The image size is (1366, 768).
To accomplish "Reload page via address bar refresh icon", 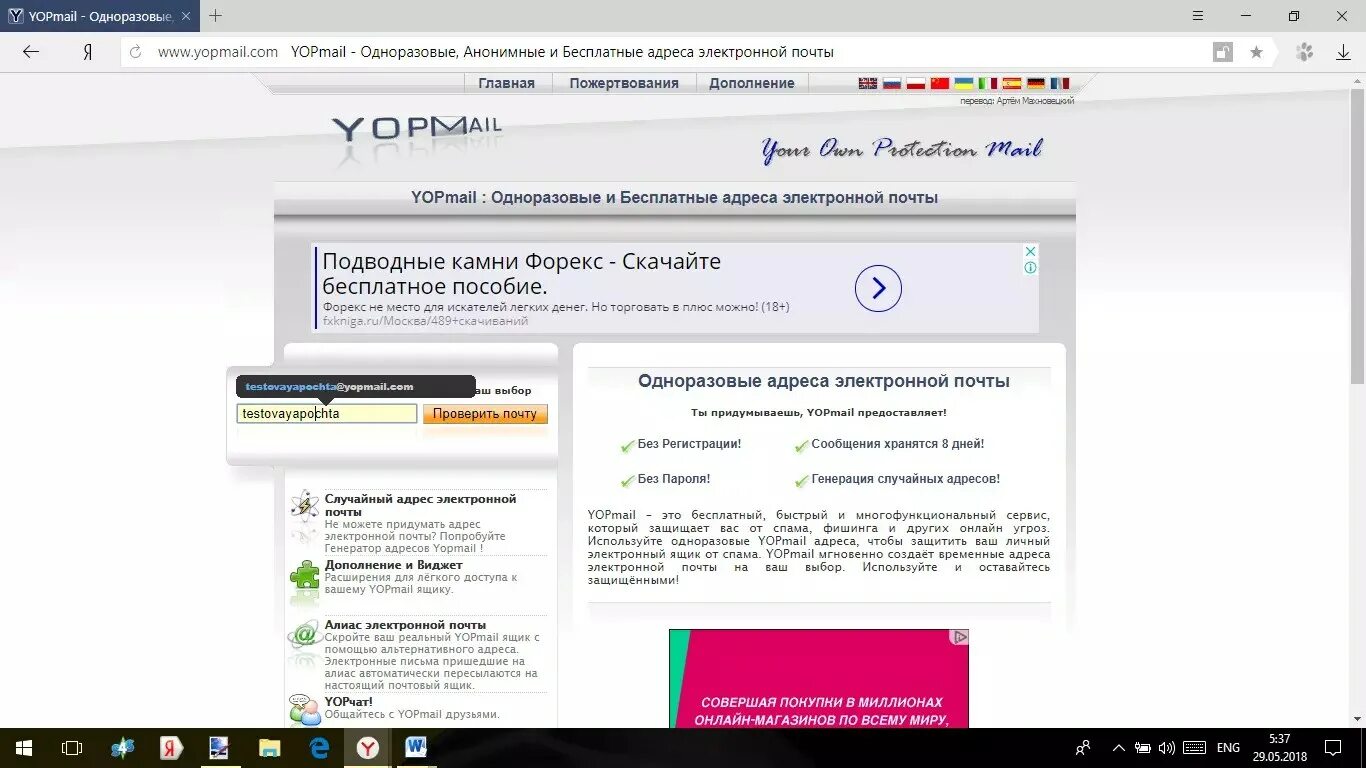I will pos(136,52).
